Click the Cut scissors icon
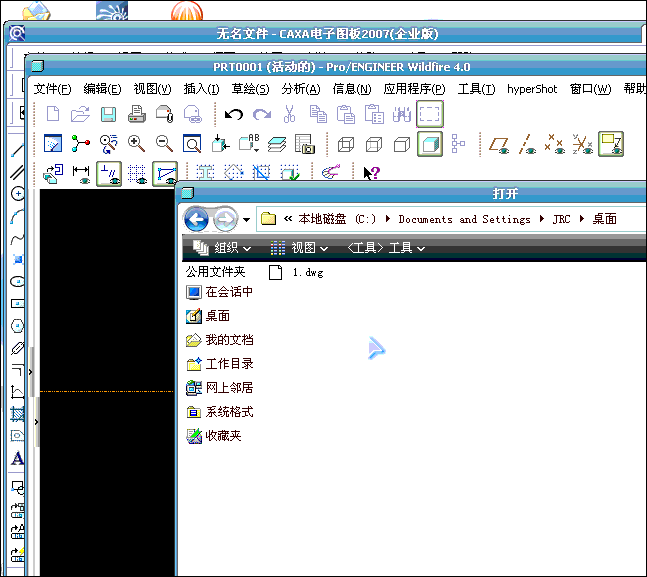 pos(290,114)
